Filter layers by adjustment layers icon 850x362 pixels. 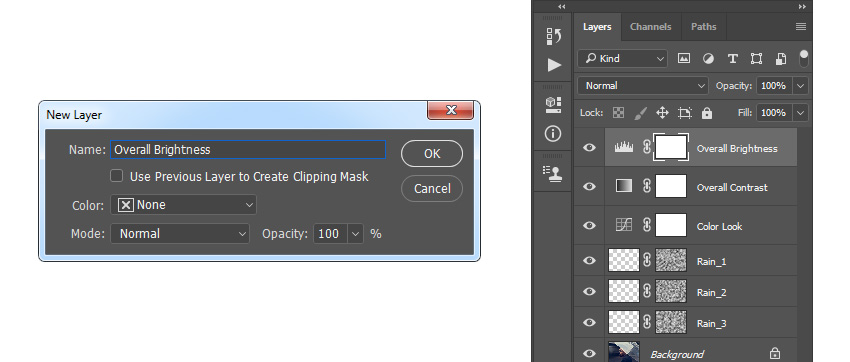click(x=708, y=59)
